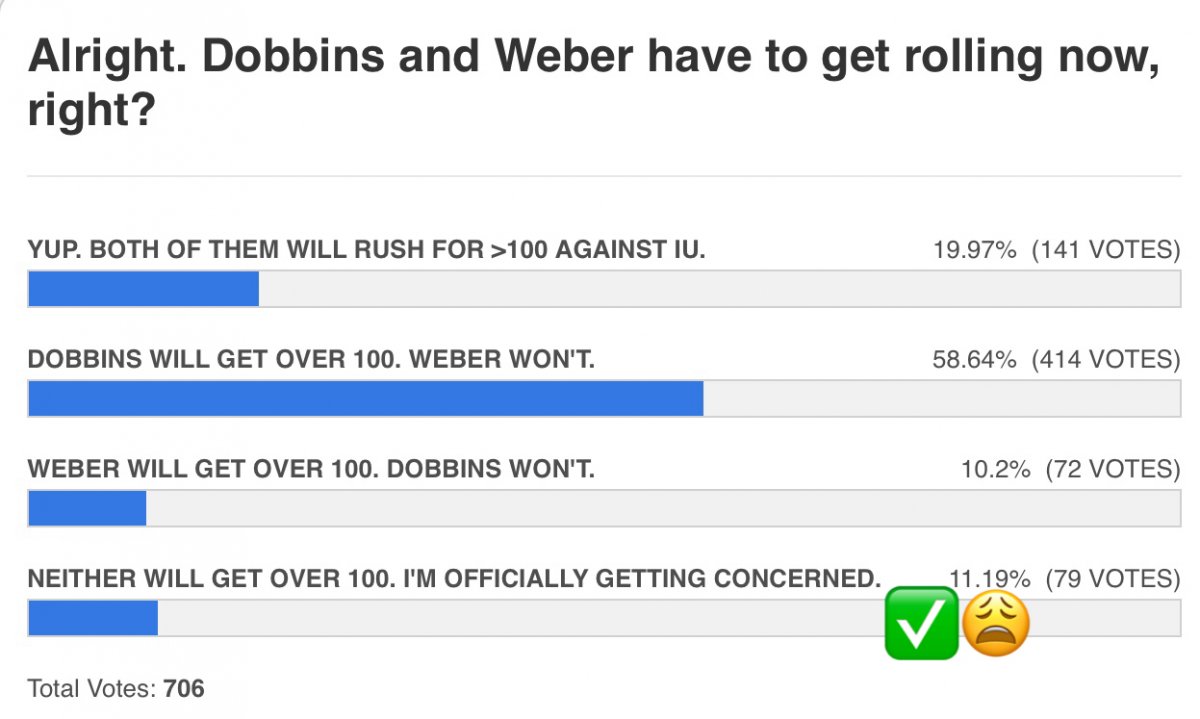Click the blue 58.64% result bar
The height and width of the screenshot is (719, 1200).
click(x=365, y=399)
